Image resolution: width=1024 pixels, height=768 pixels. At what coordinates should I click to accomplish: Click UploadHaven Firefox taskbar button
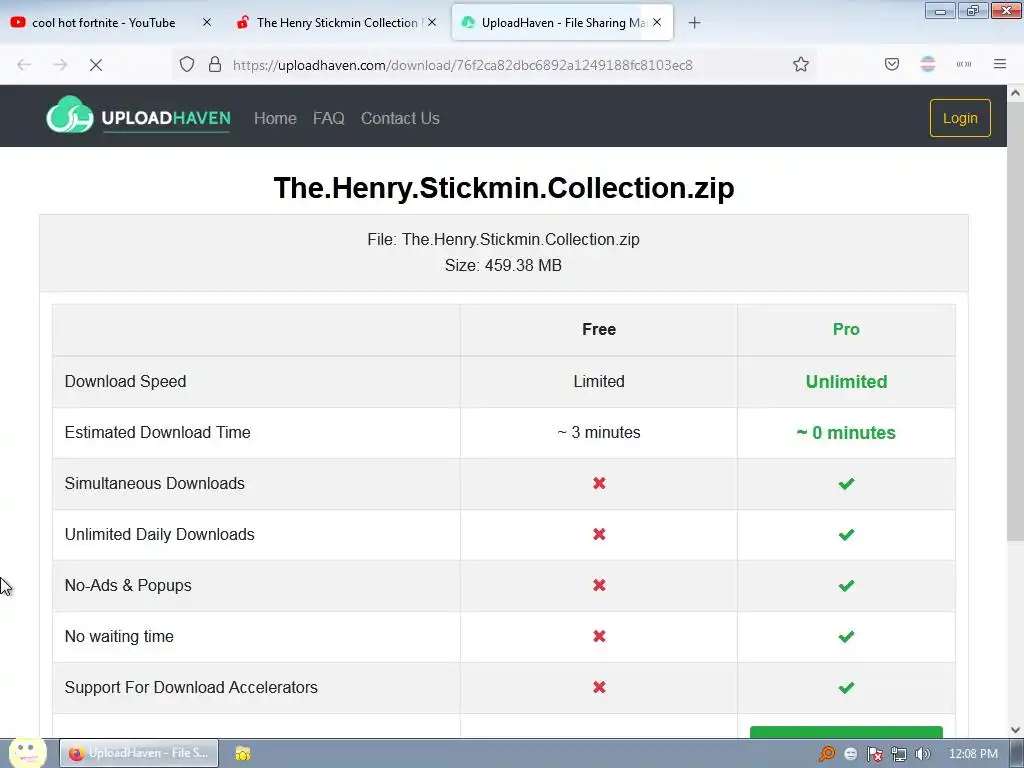[x=139, y=753]
